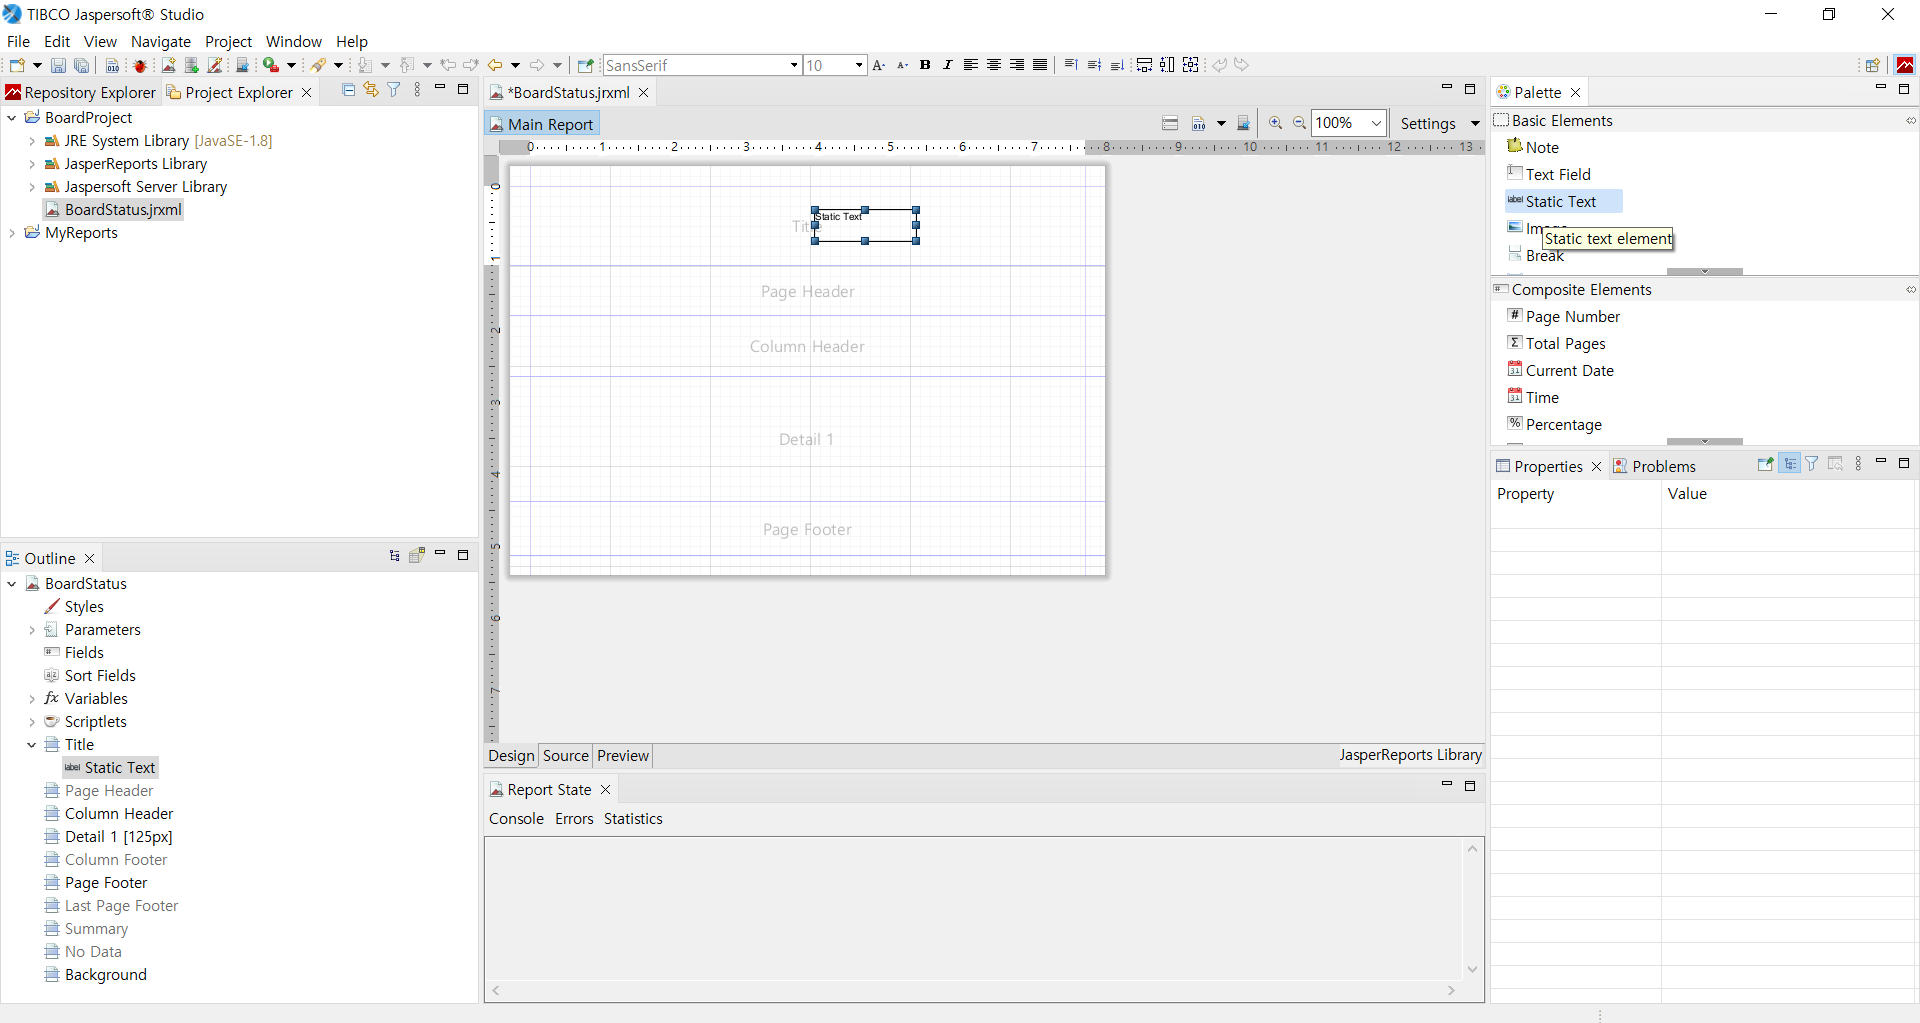Image resolution: width=1920 pixels, height=1023 pixels.
Task: Click Link with Editor arrows icon
Action: 371,90
